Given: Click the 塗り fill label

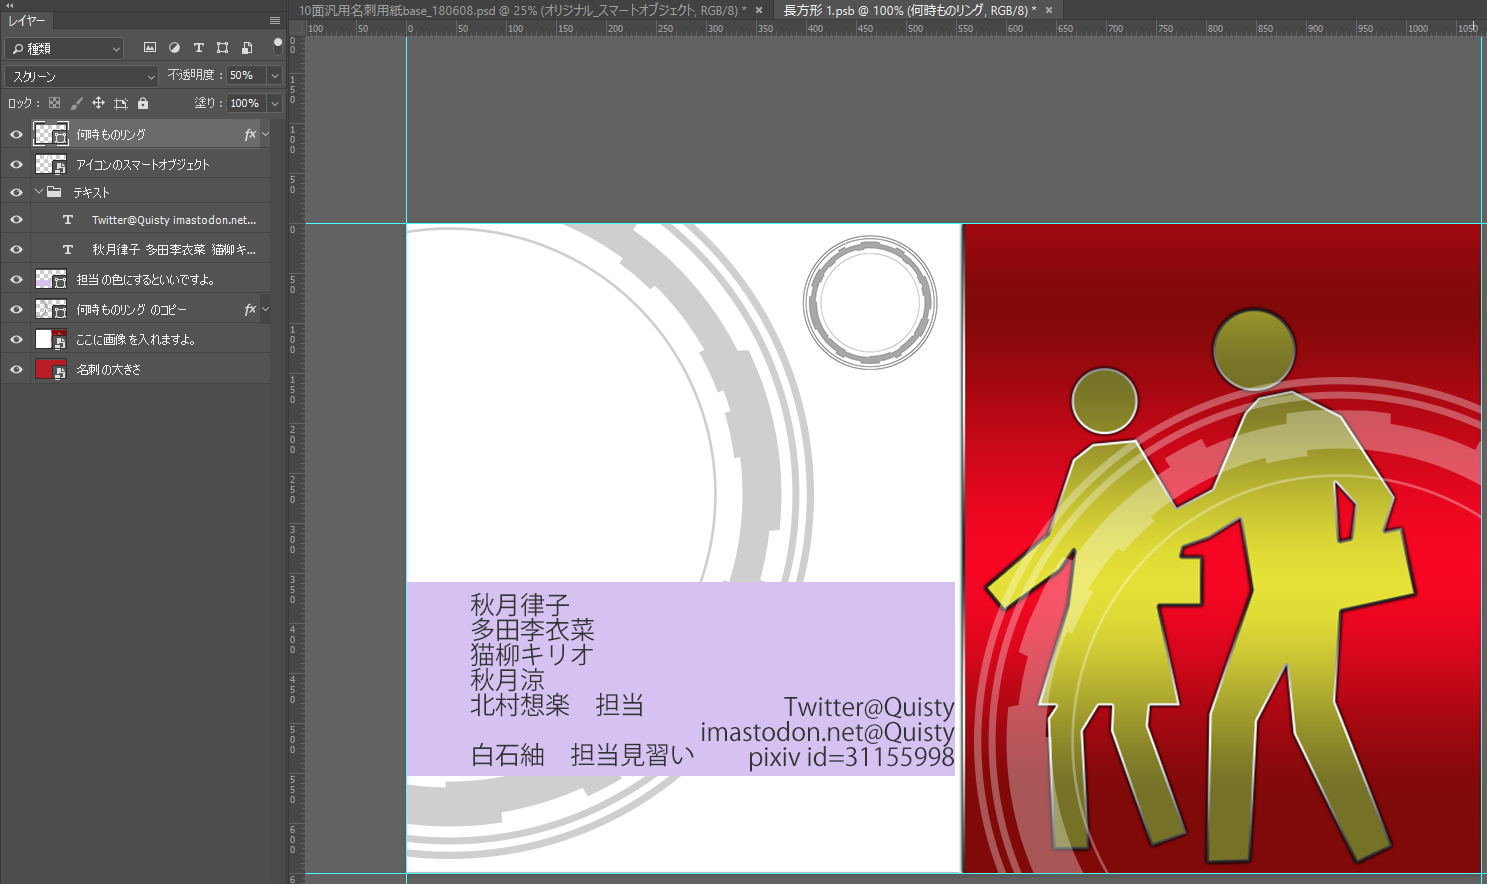Looking at the screenshot, I should (205, 103).
